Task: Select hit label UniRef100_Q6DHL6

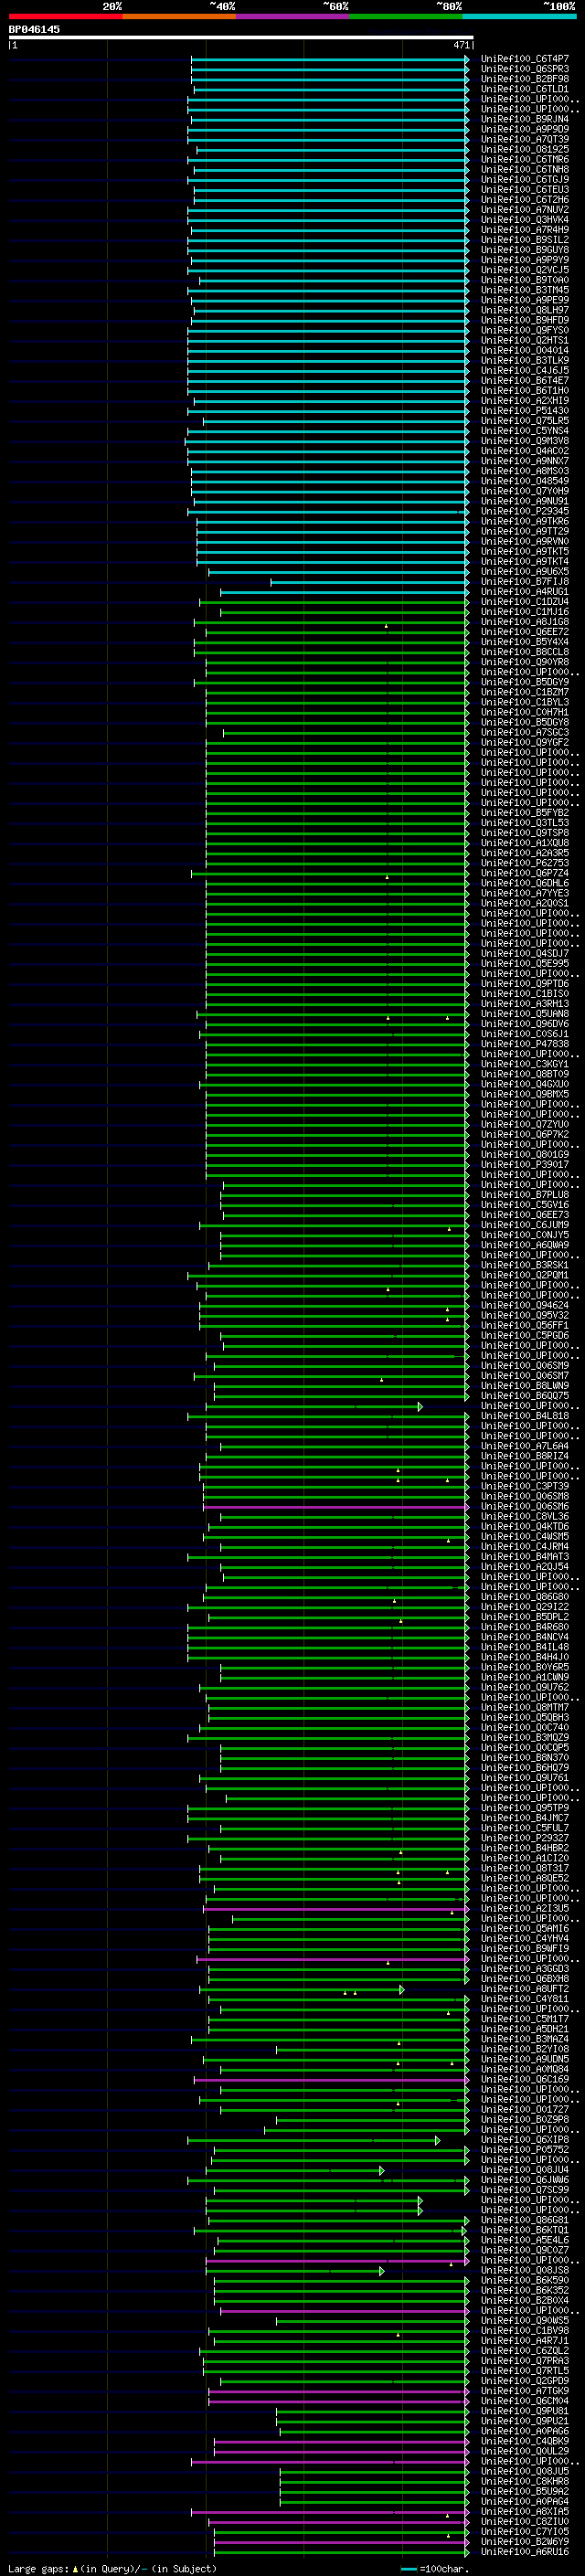Action: tap(525, 882)
